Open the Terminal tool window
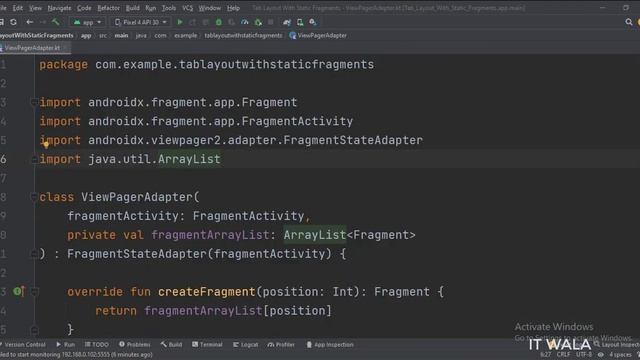This screenshot has width=640, height=360. tap(207, 345)
